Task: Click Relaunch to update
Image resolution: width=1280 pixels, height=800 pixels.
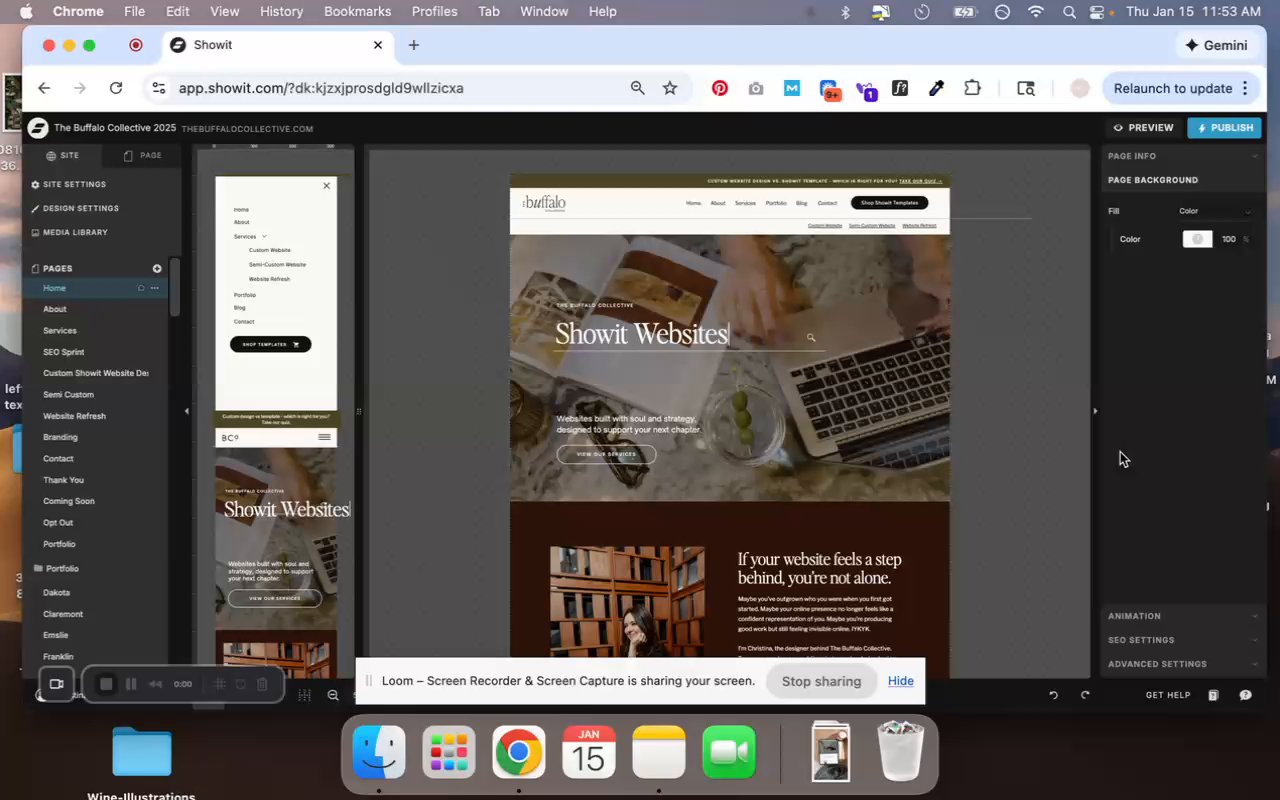Action: tap(1173, 88)
